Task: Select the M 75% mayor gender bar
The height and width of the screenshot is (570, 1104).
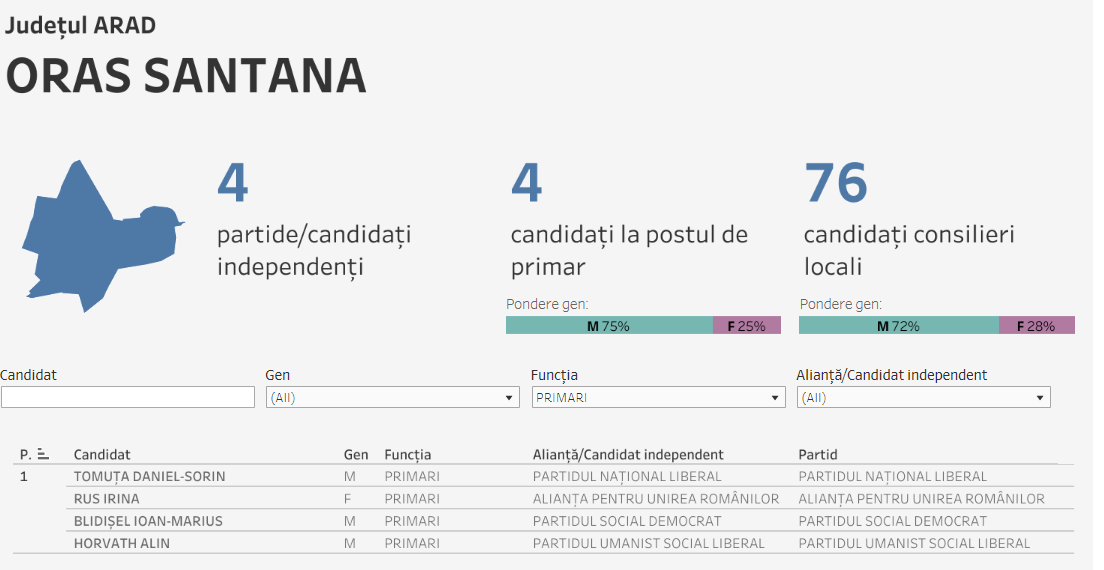Action: pos(609,325)
